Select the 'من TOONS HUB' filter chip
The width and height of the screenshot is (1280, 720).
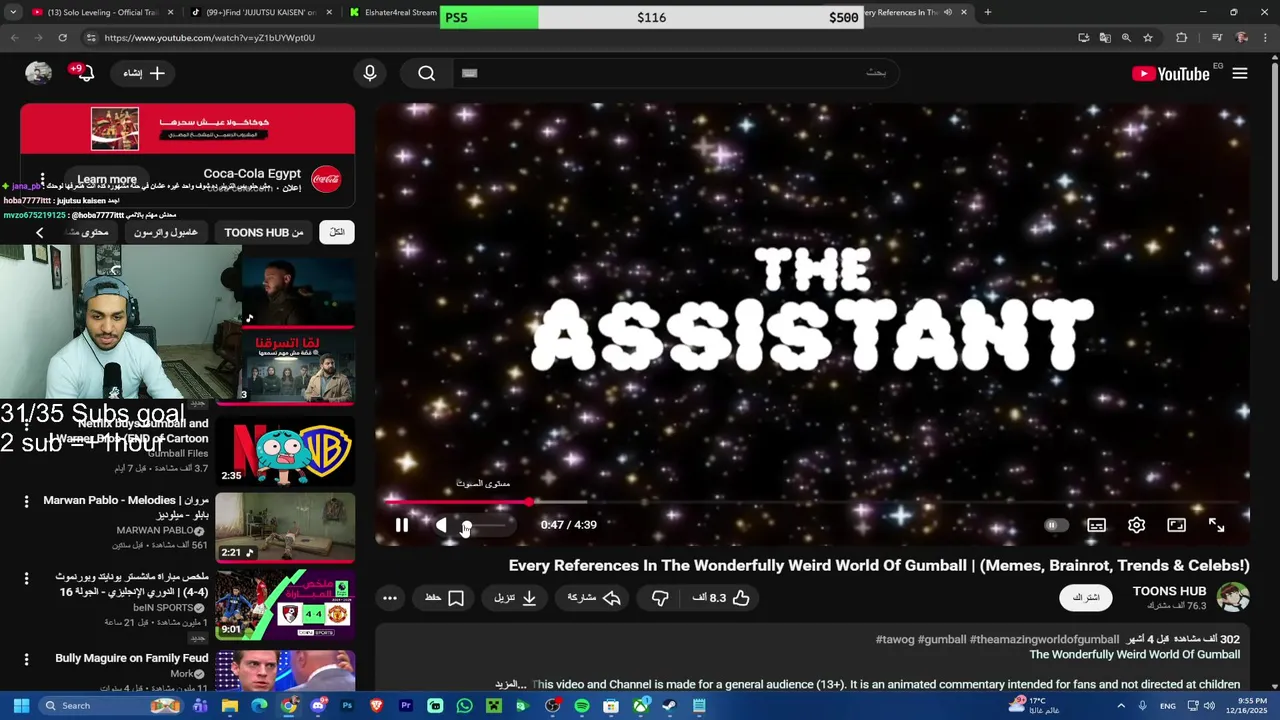[x=263, y=232]
